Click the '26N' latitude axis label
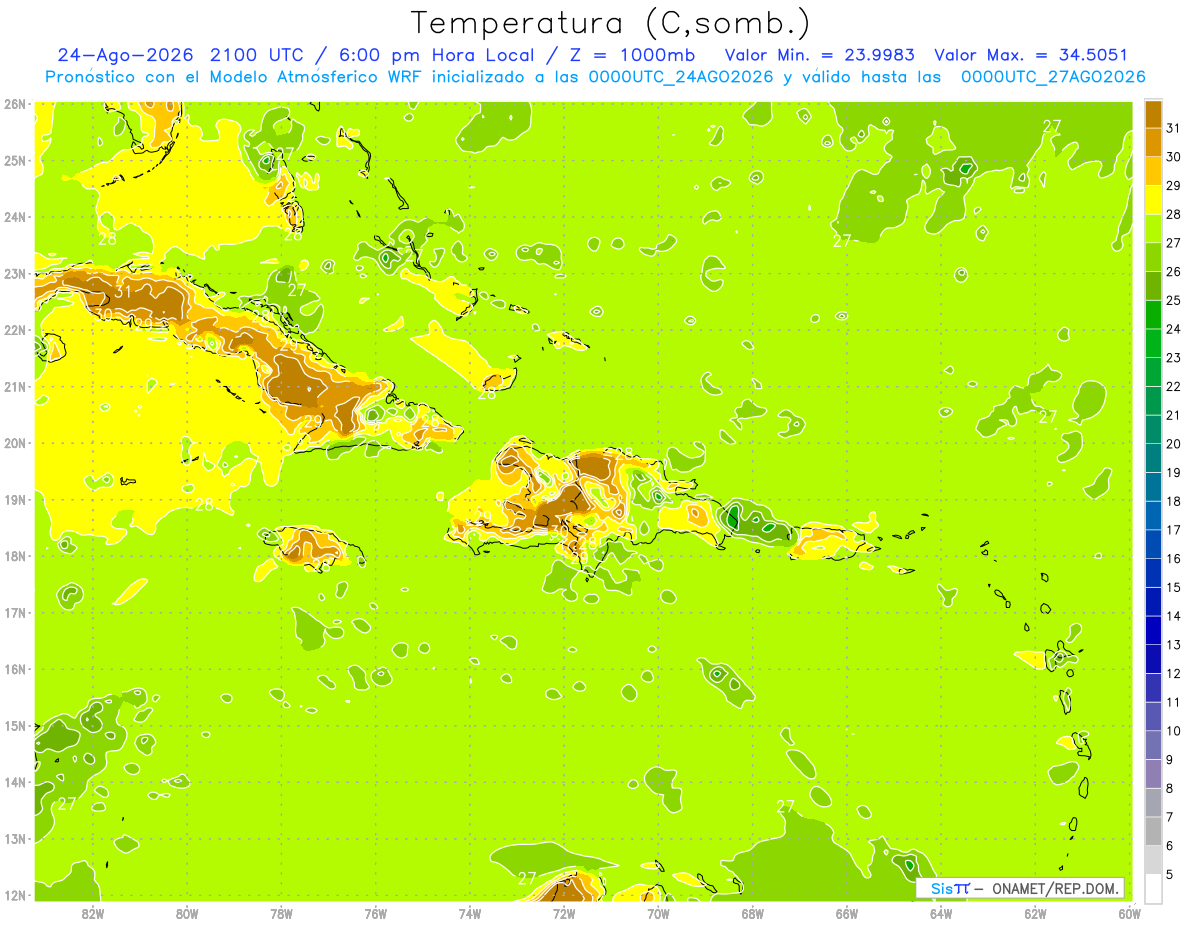The height and width of the screenshot is (927, 1200). click(15, 104)
